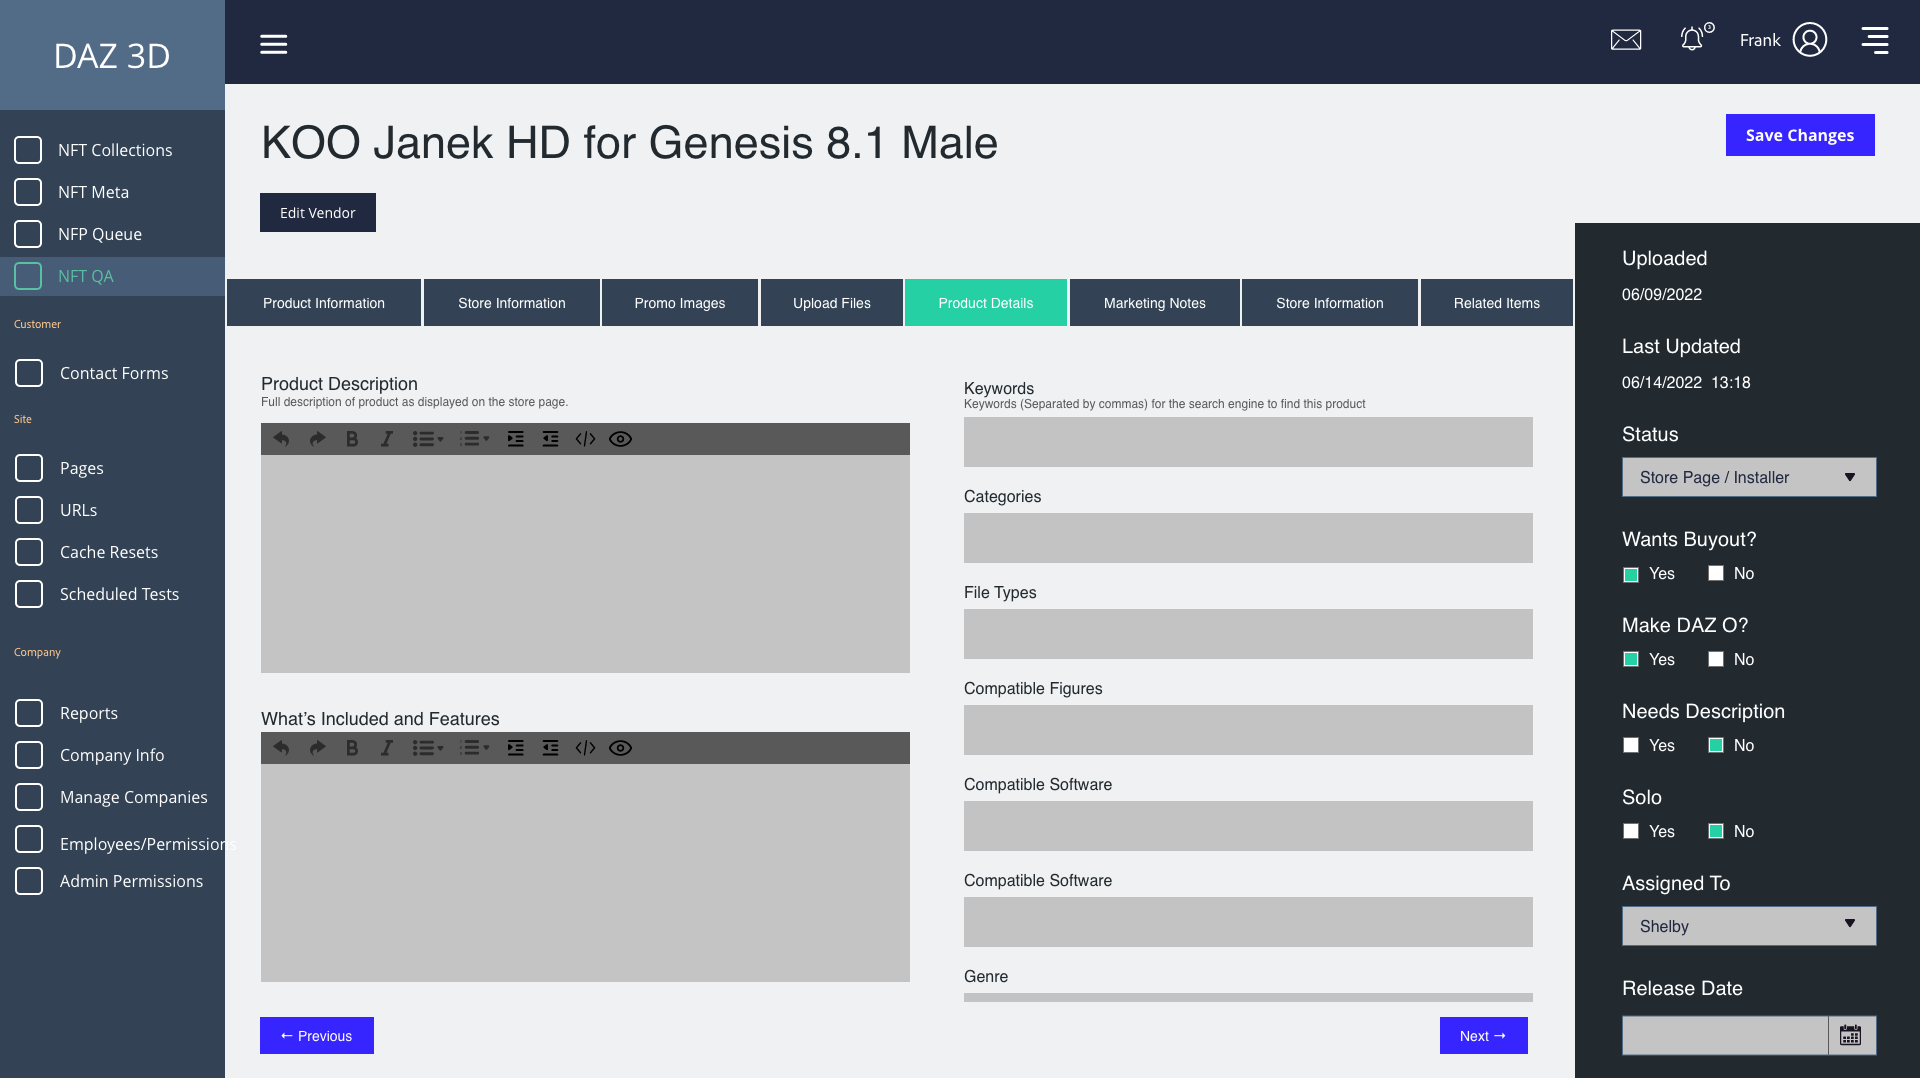Click the Compatible Figures input field
This screenshot has height=1078, width=1920.
(1248, 730)
